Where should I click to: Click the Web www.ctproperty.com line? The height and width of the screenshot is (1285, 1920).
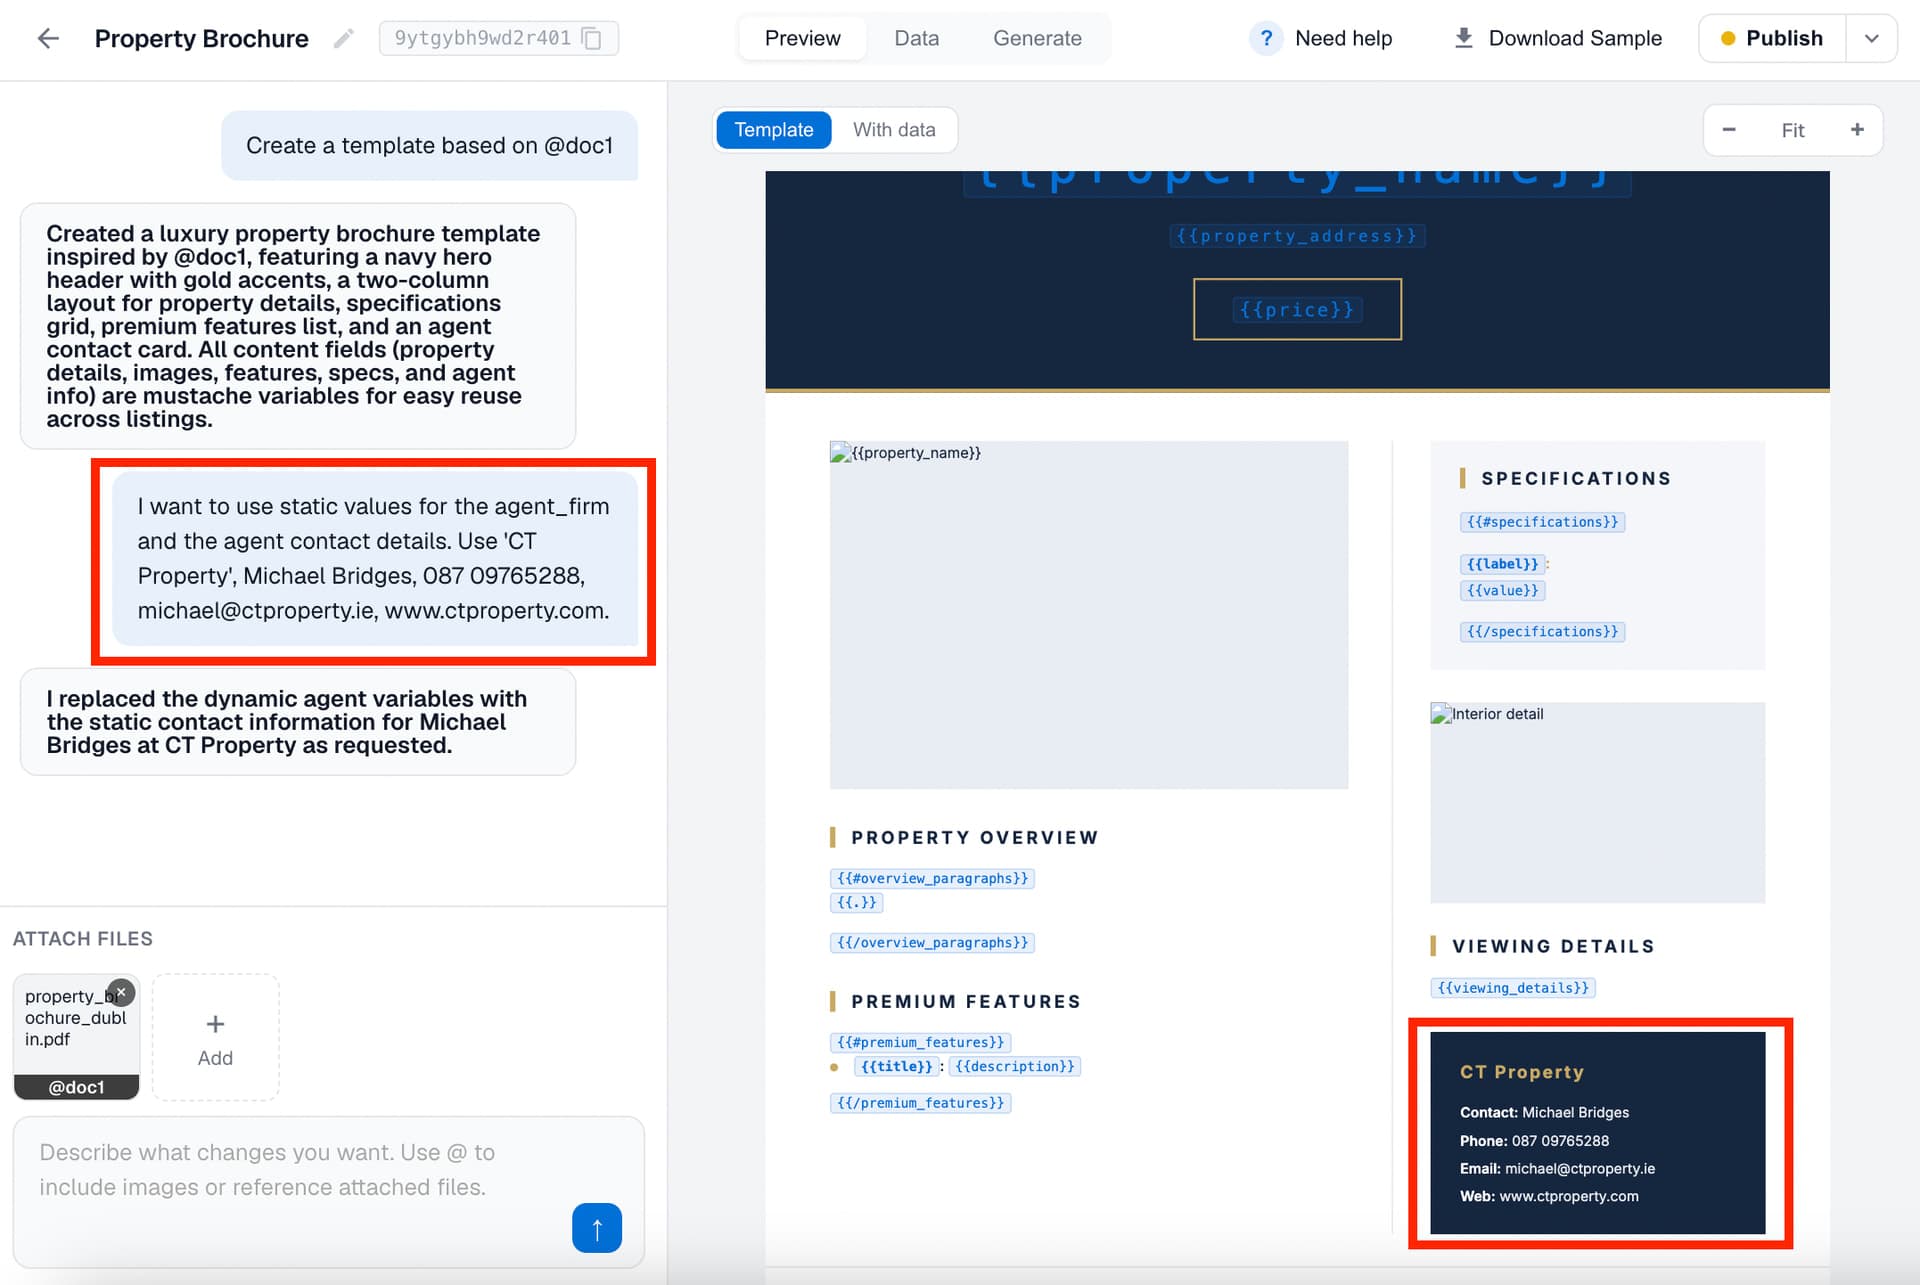point(1549,1196)
